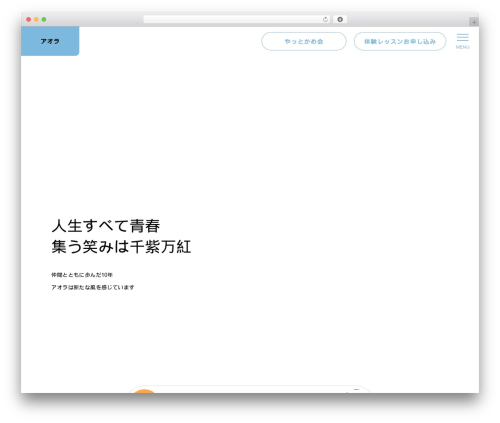Select text アオラは新たな風を感じています
Image resolution: width=500 pixels, height=423 pixels.
click(93, 287)
